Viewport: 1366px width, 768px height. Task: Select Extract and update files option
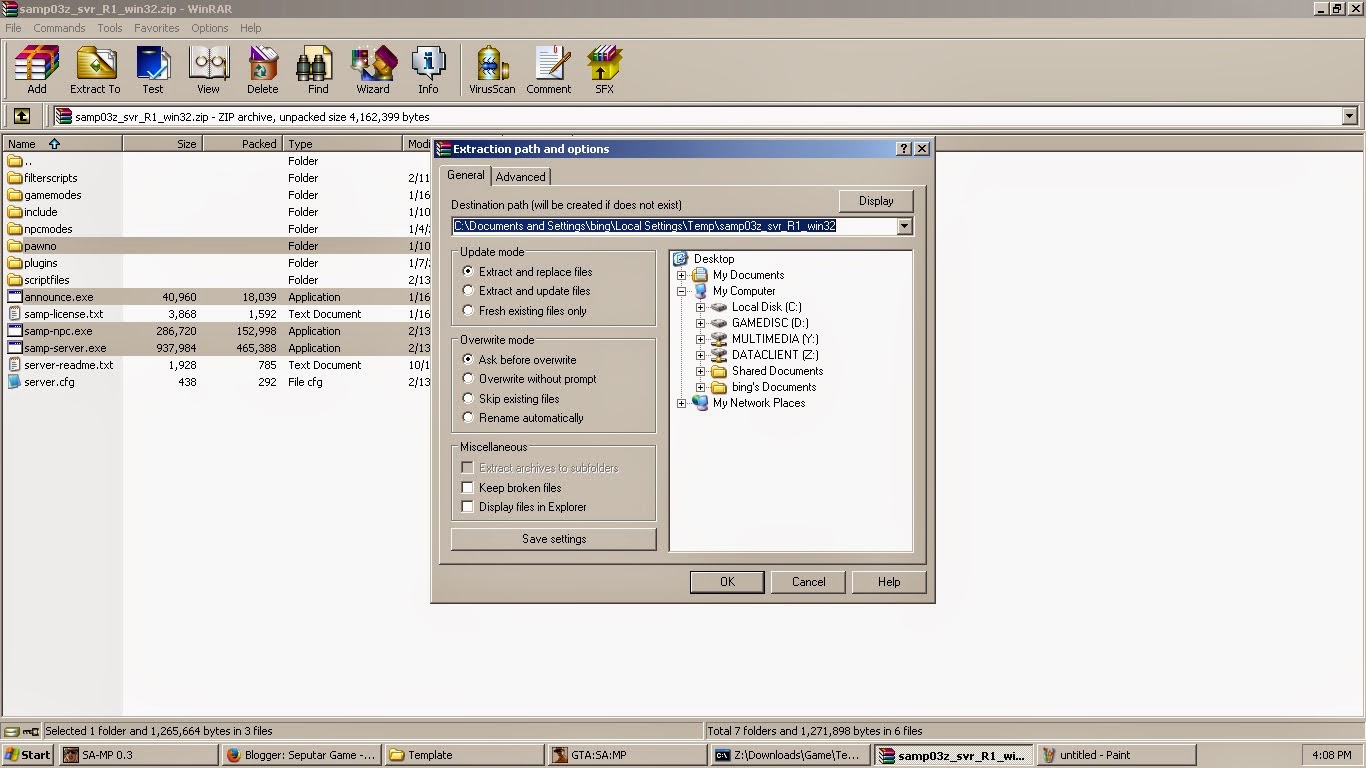click(468, 291)
